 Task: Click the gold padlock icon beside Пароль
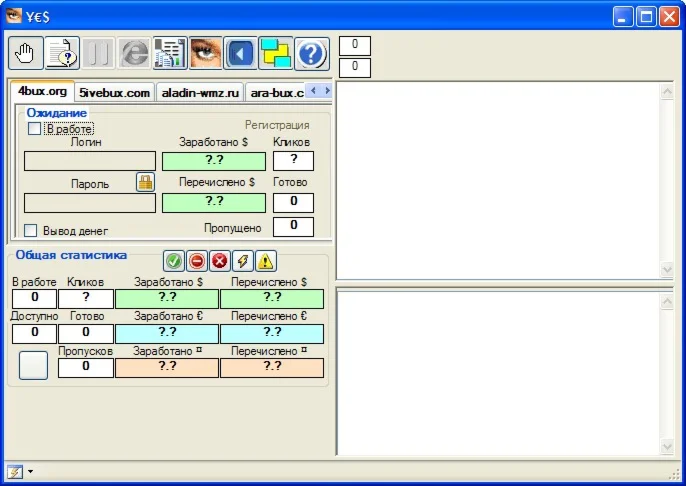tap(145, 182)
